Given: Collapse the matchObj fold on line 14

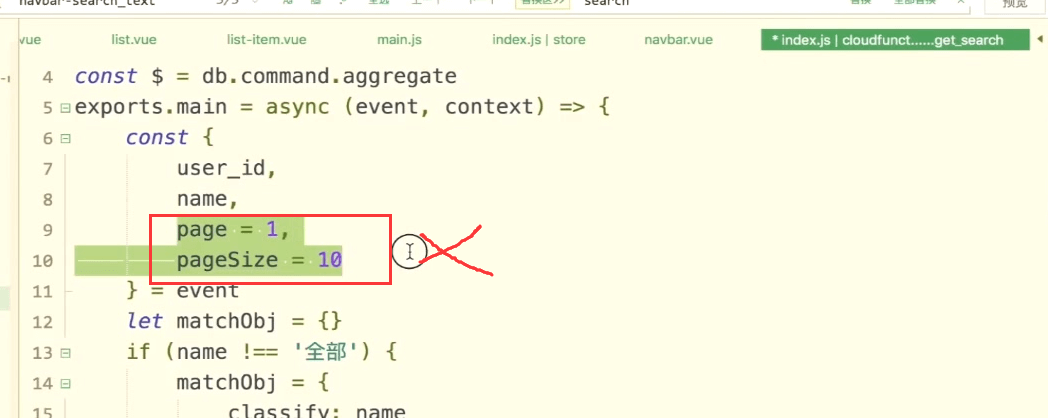Looking at the screenshot, I should 65,384.
